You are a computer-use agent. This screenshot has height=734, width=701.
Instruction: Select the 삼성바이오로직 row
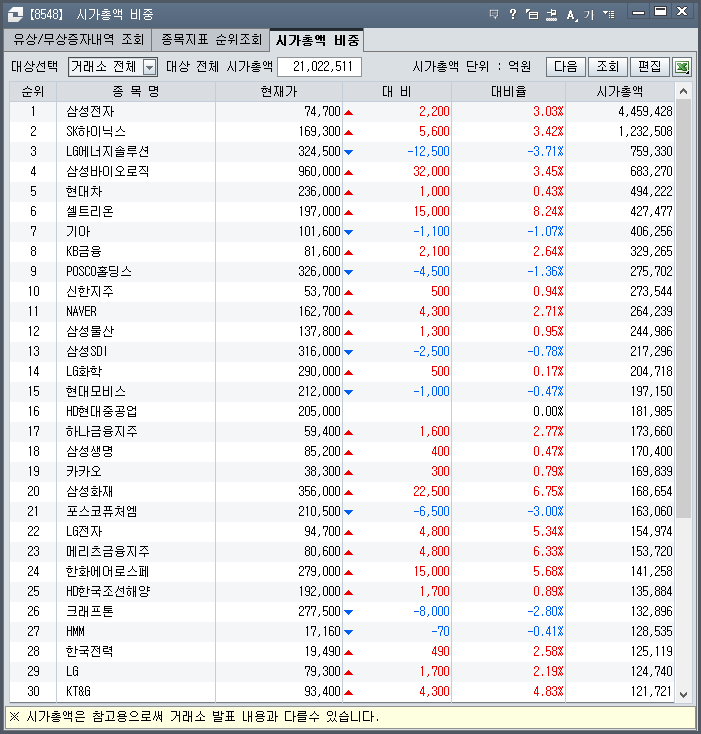(342, 171)
